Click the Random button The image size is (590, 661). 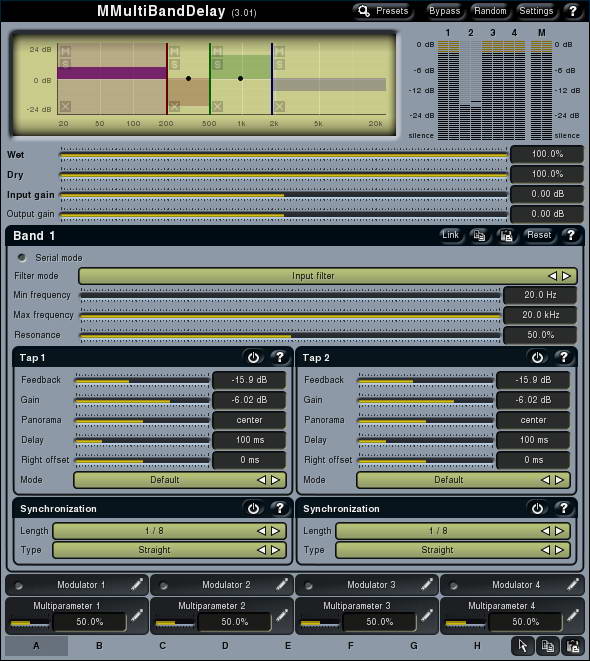490,11
